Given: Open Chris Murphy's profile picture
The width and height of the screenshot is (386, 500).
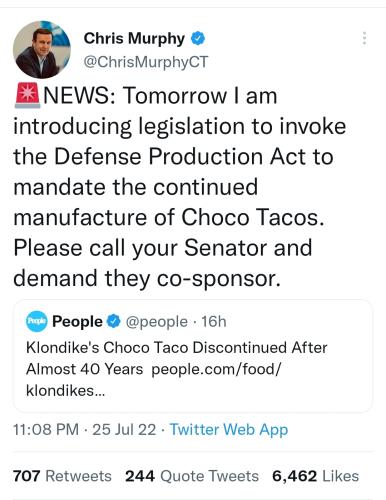Looking at the screenshot, I should click(42, 49).
